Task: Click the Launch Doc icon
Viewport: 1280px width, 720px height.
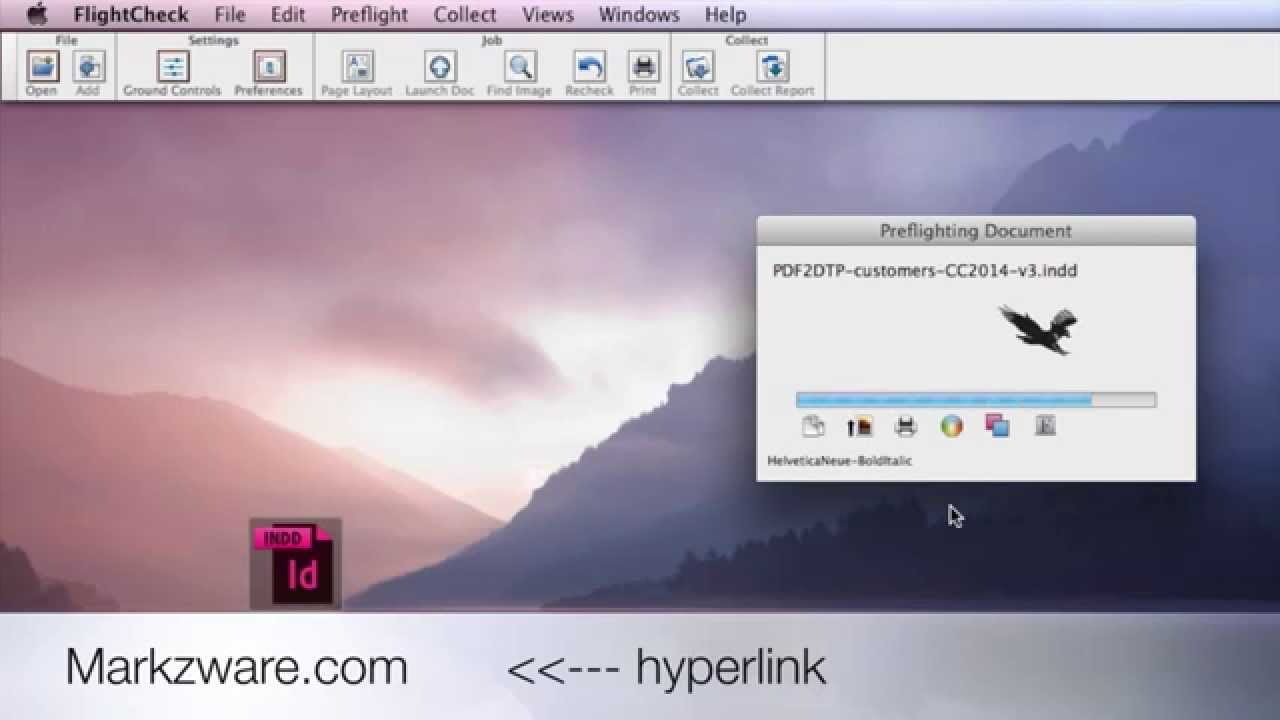Action: point(440,67)
